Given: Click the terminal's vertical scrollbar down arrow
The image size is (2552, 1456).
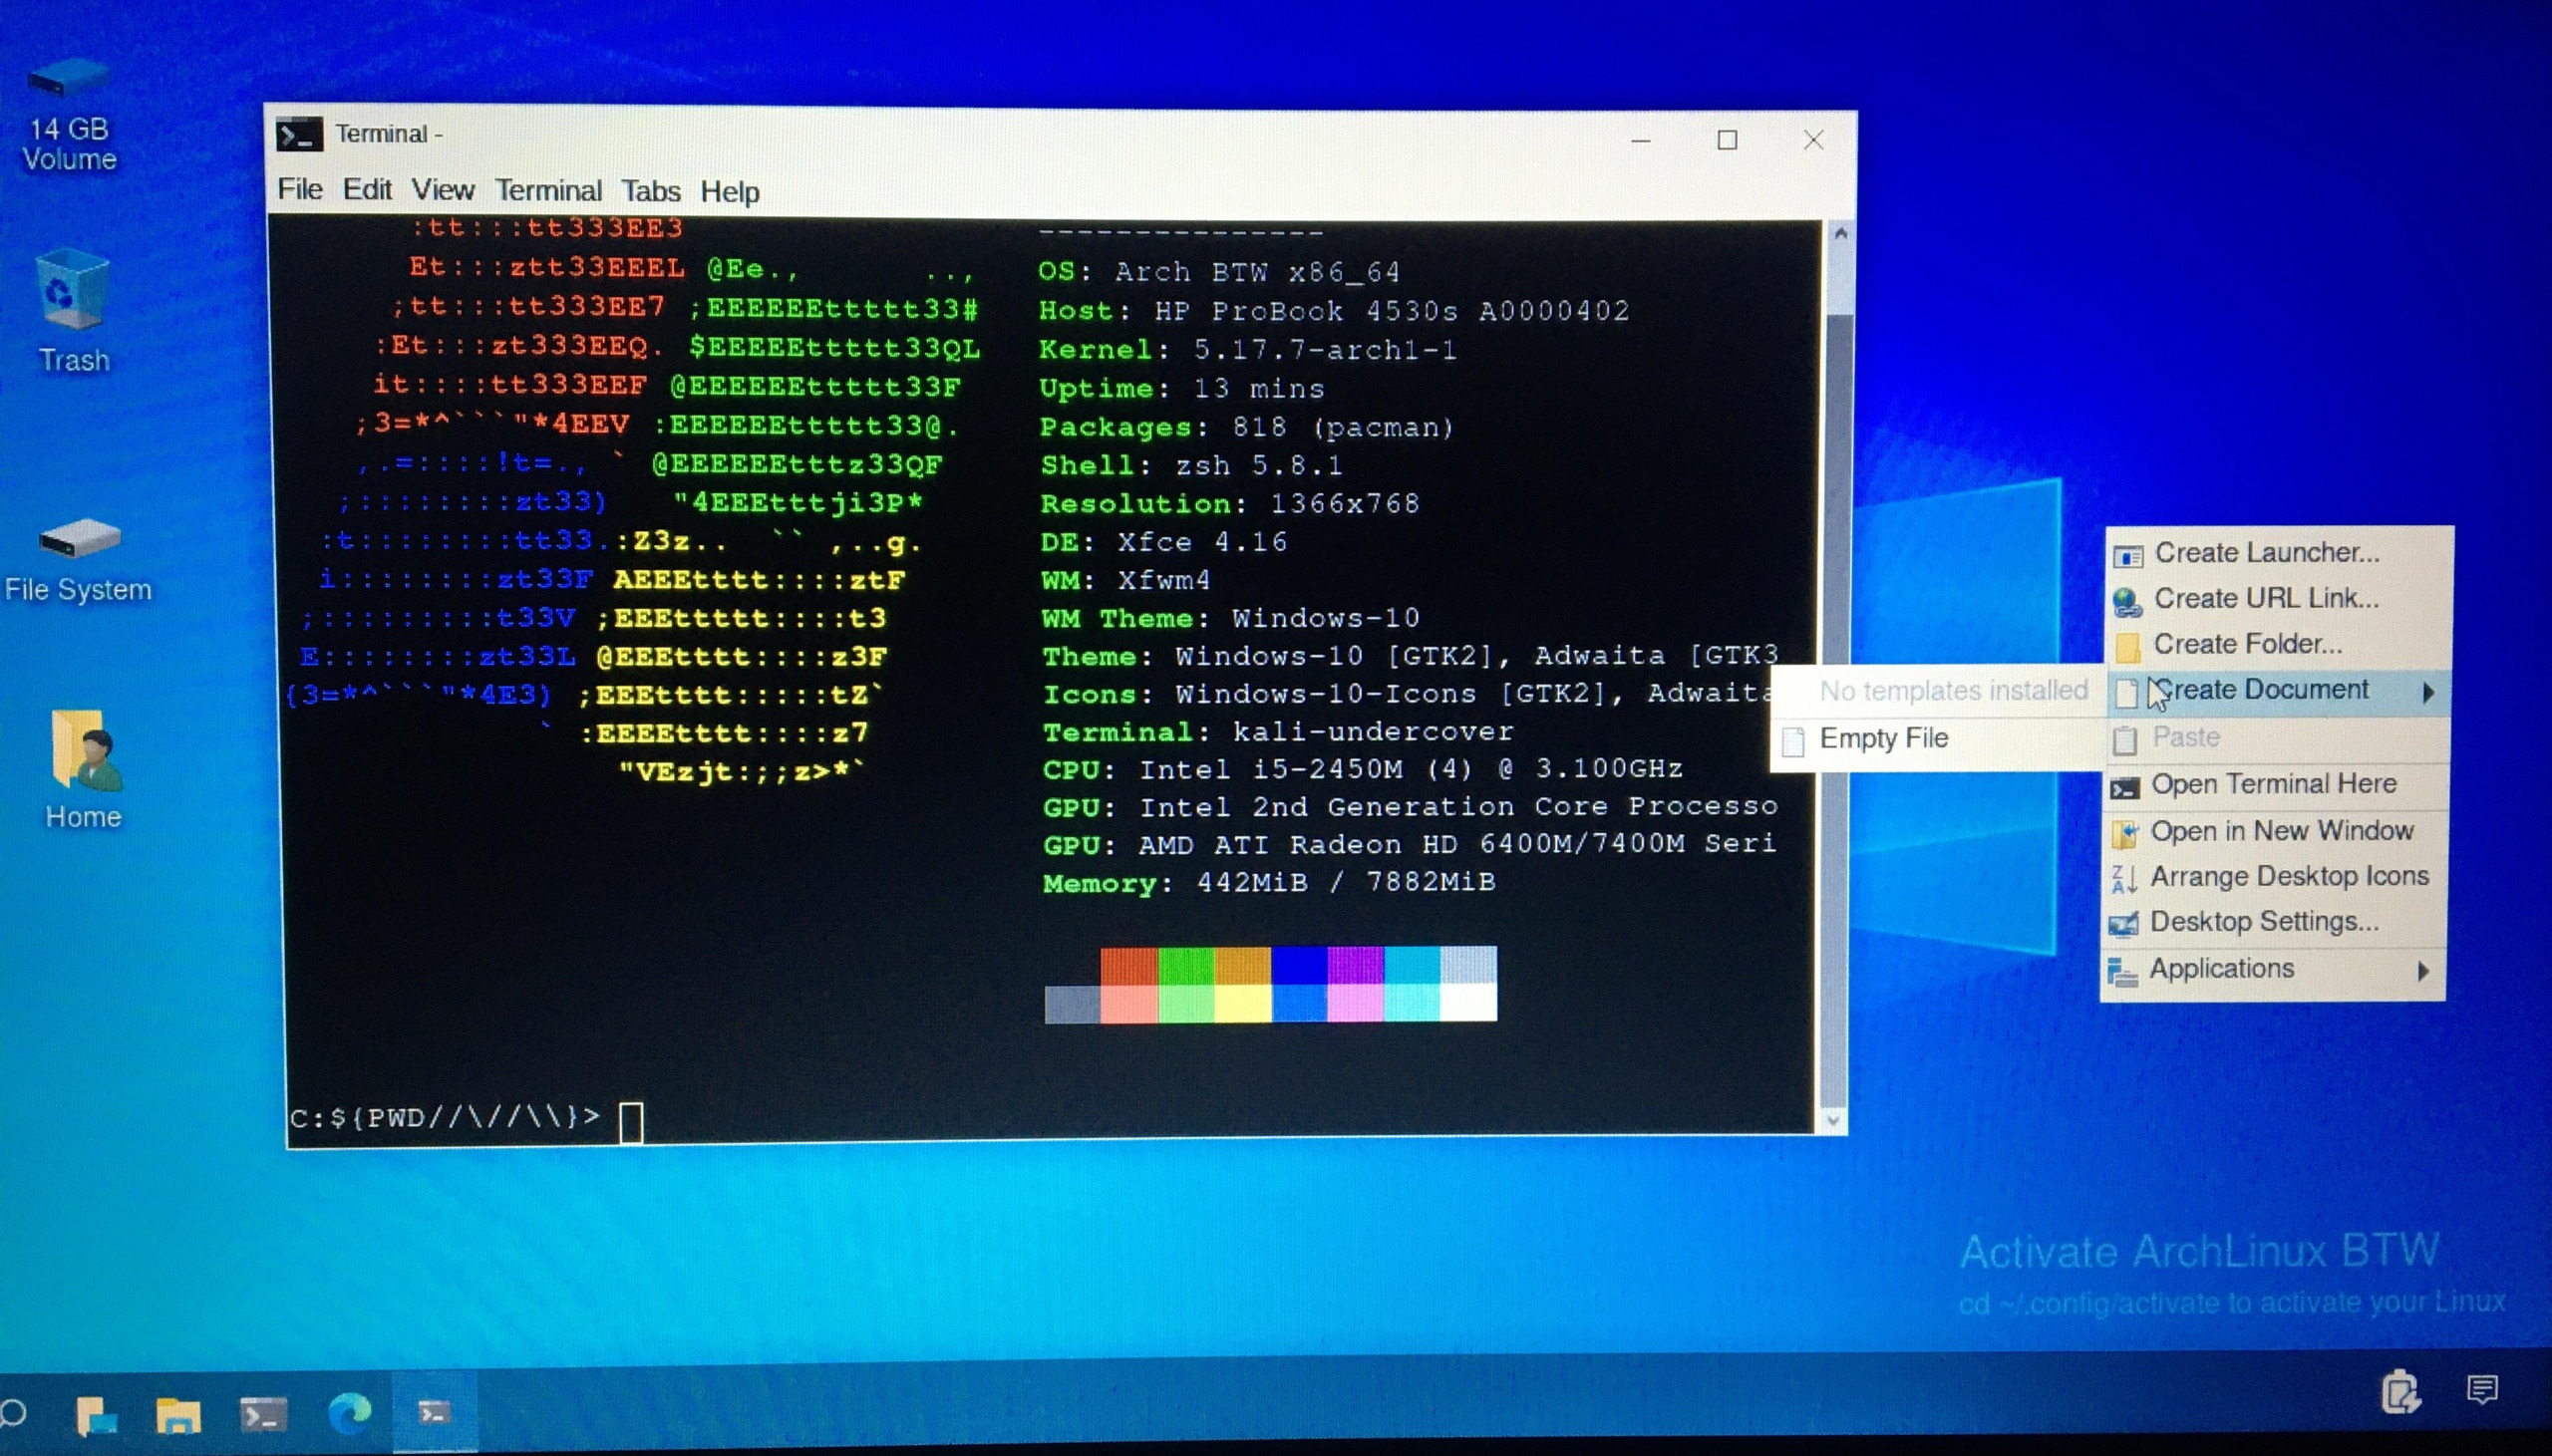Looking at the screenshot, I should pyautogui.click(x=1832, y=1121).
